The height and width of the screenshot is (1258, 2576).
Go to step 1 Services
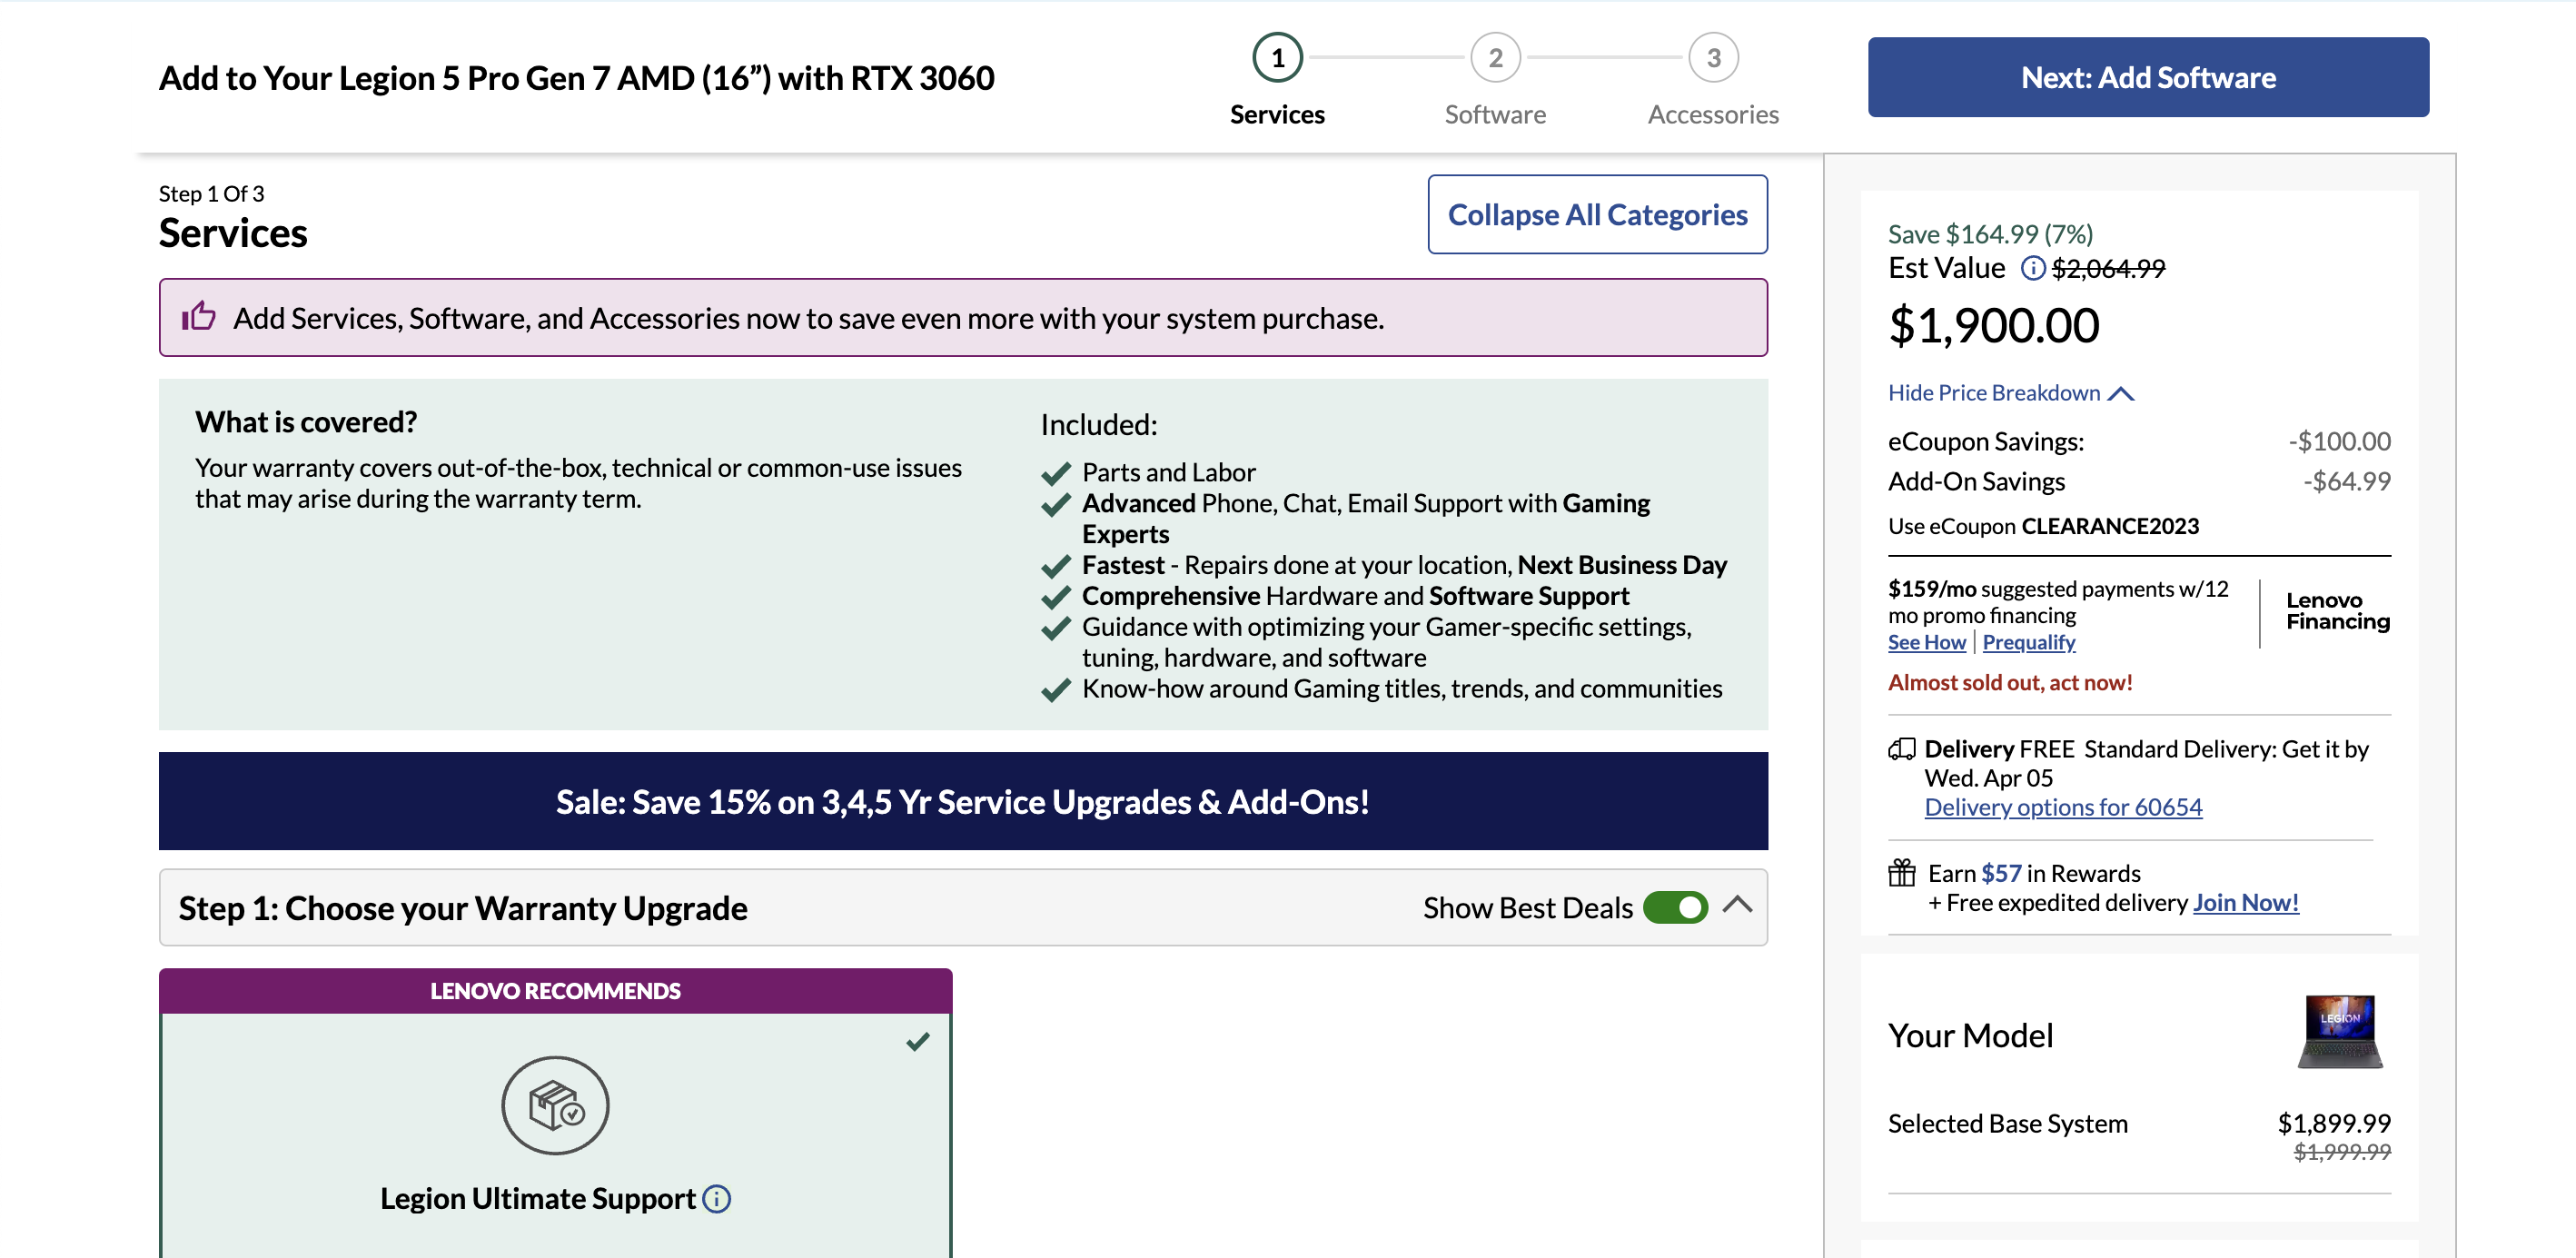point(1277,80)
